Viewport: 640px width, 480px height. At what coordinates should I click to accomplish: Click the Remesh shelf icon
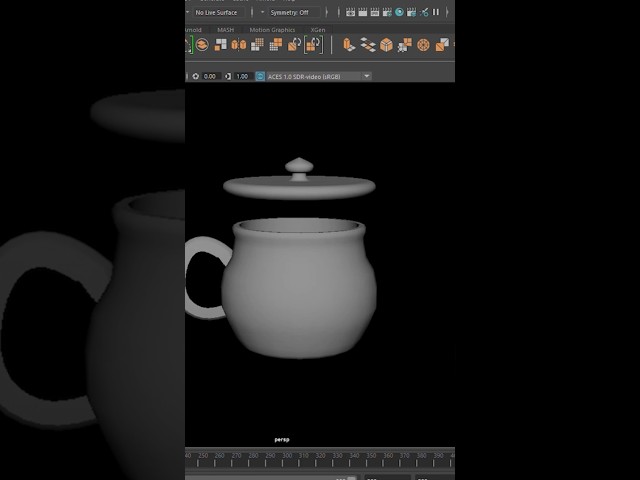294,44
